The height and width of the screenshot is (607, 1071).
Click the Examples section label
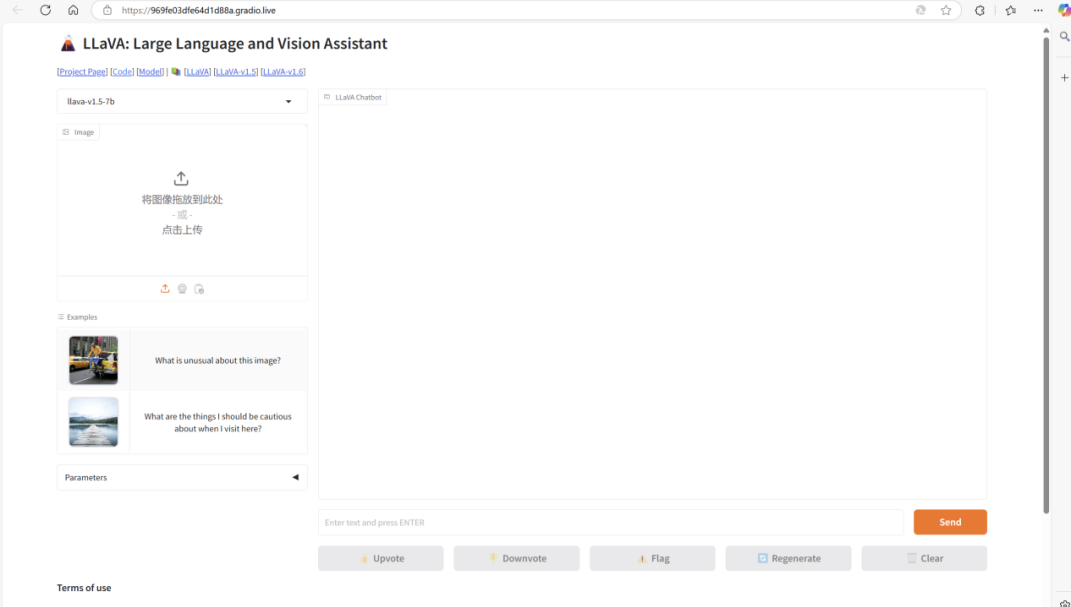point(78,317)
